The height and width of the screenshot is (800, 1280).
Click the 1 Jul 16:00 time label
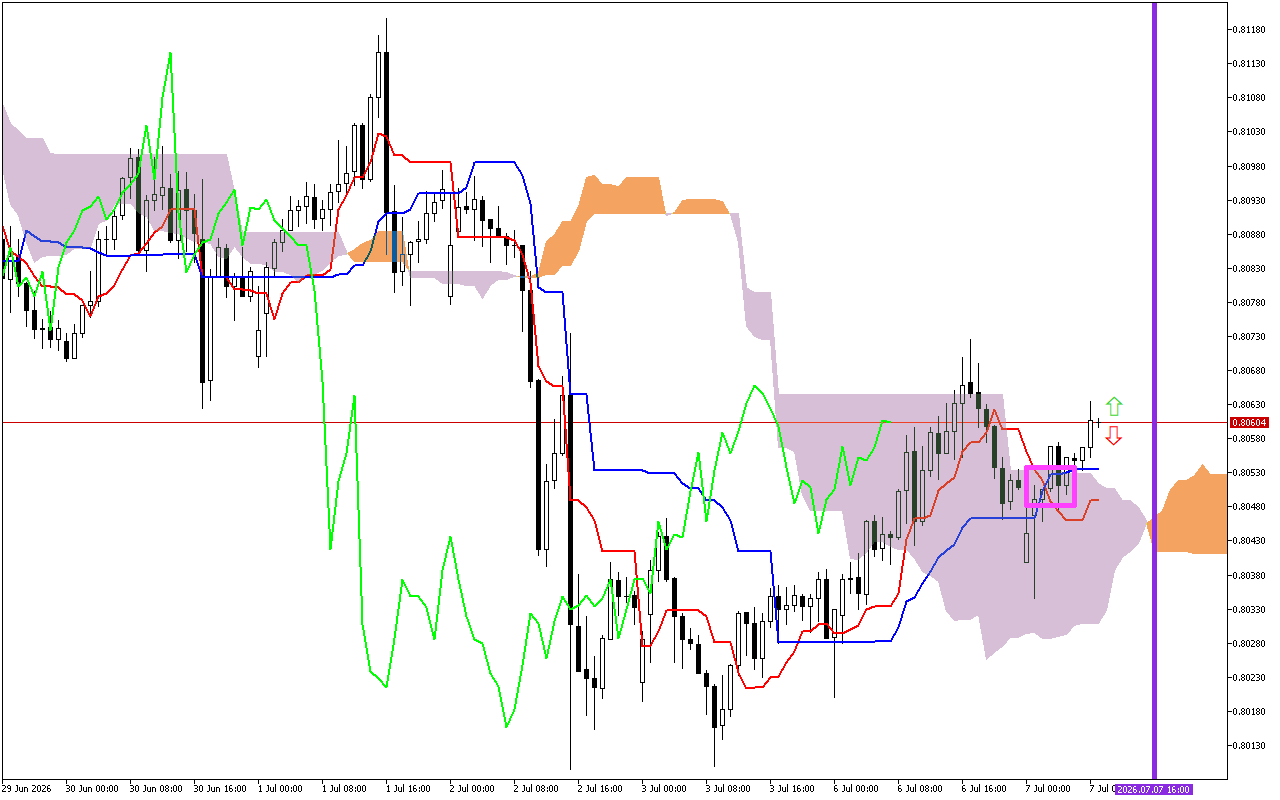[x=407, y=789]
